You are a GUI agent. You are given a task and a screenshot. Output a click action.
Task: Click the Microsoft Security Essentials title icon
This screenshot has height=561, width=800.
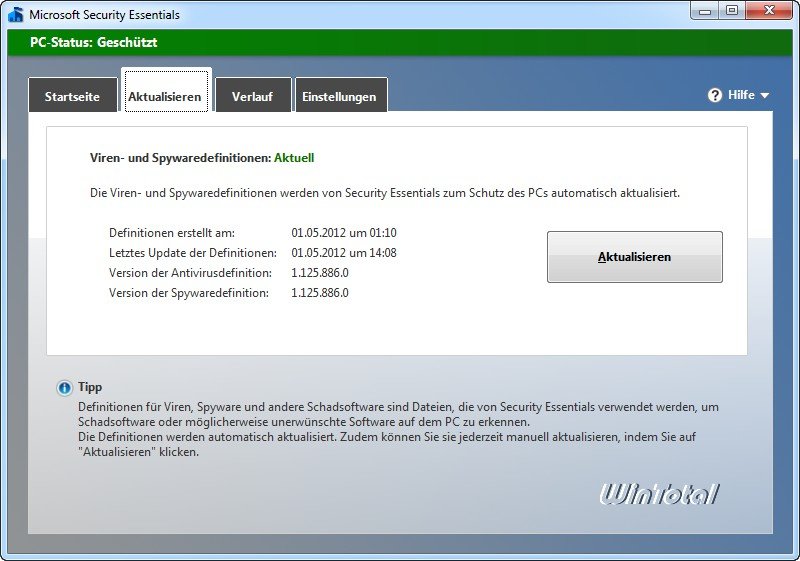tap(16, 14)
